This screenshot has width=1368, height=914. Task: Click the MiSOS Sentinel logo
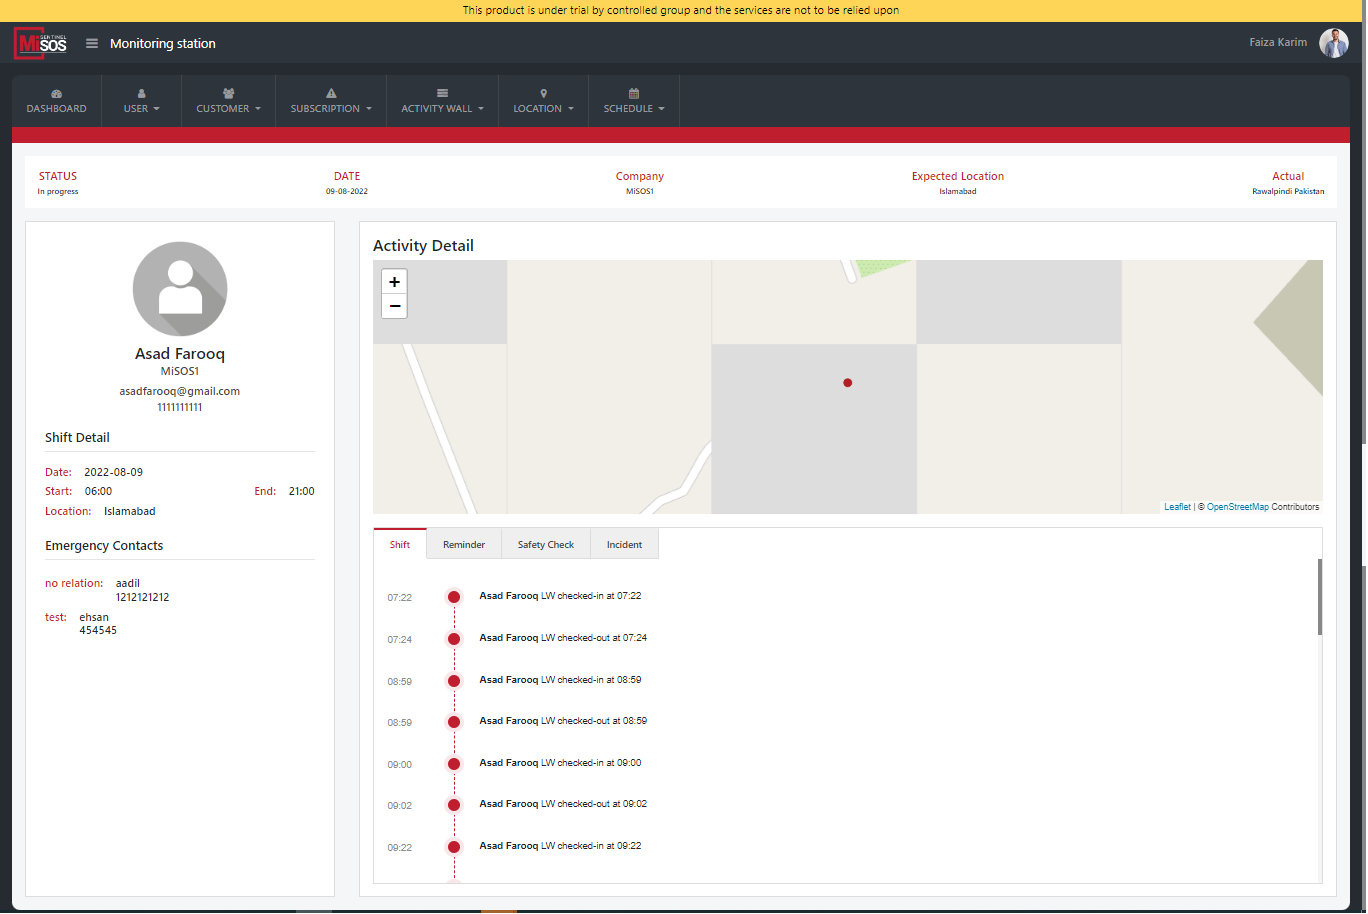[x=41, y=44]
